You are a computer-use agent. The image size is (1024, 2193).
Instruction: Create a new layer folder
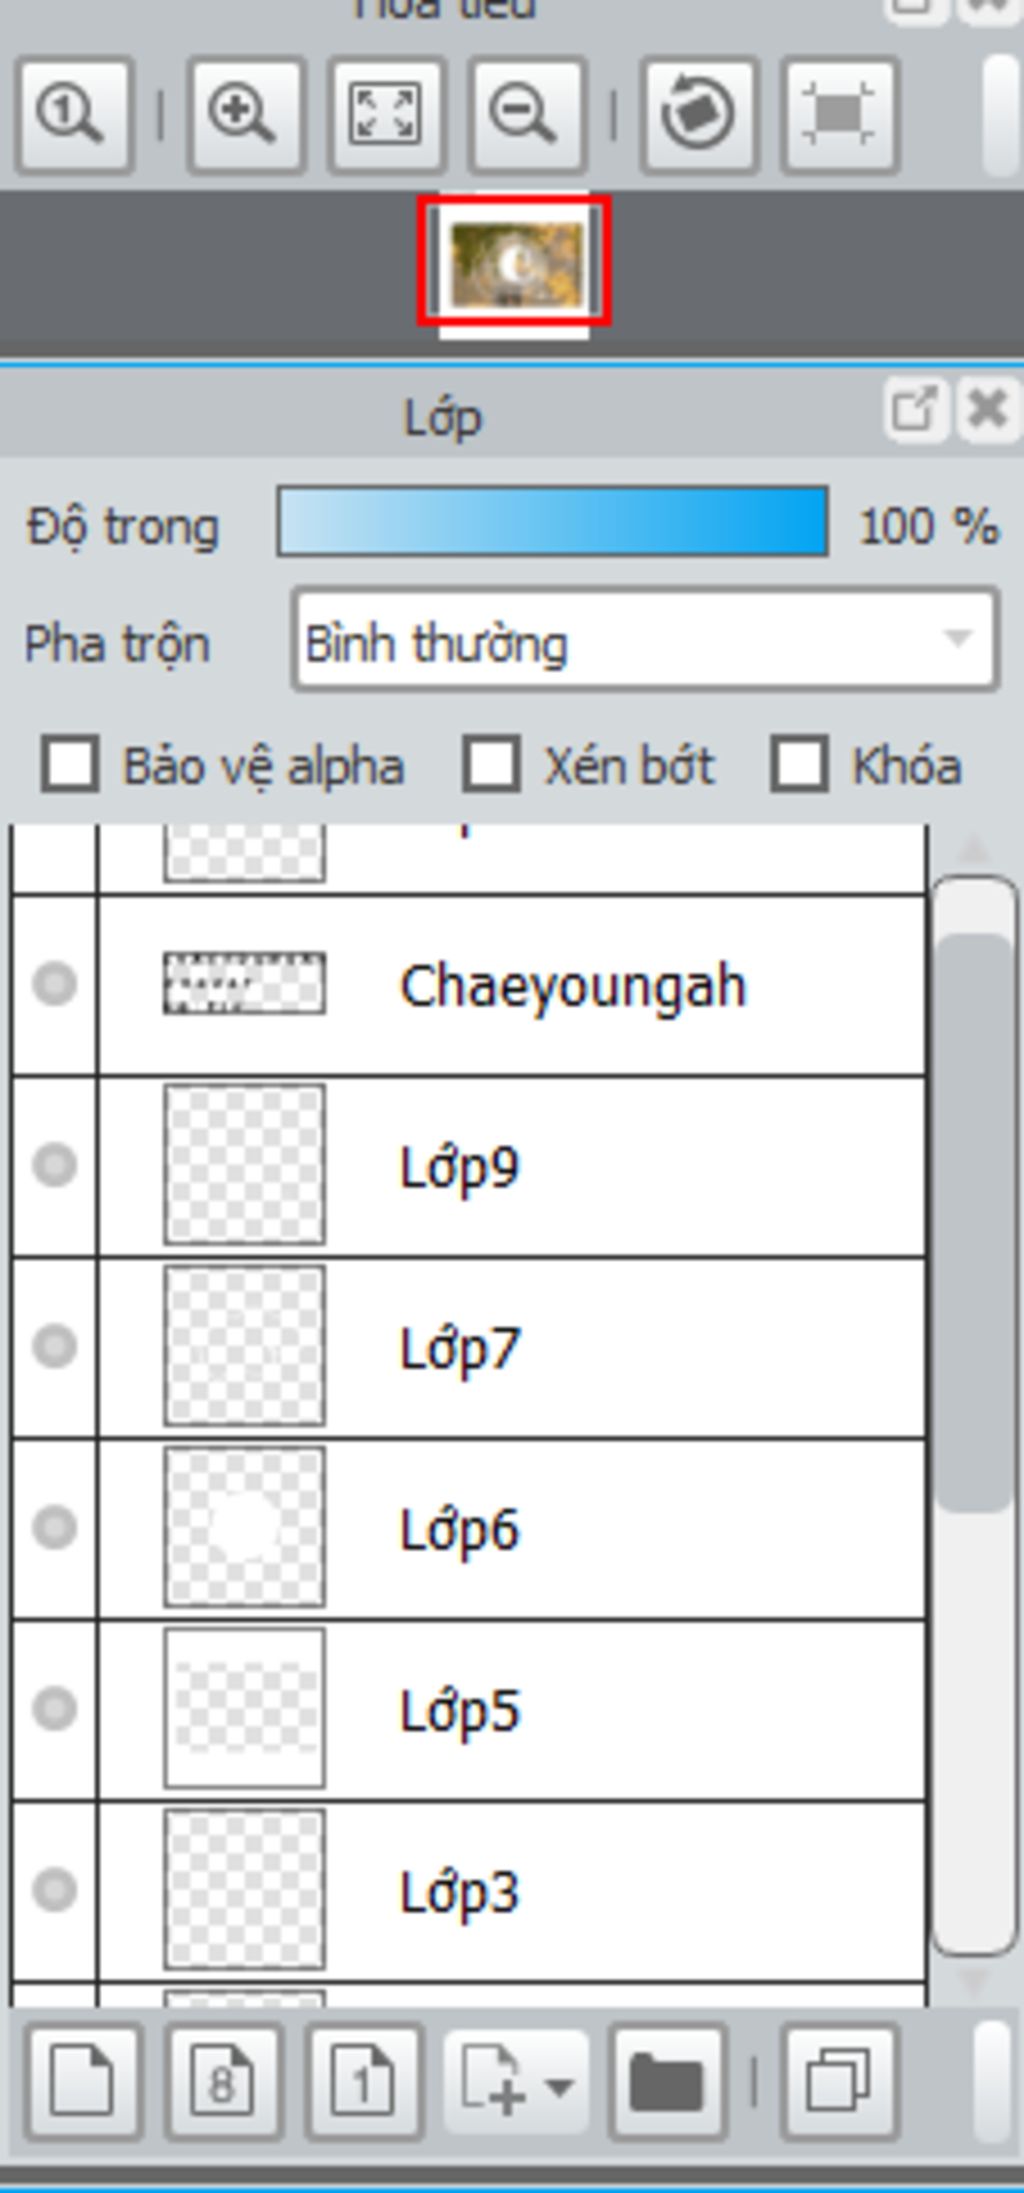[x=667, y=2082]
